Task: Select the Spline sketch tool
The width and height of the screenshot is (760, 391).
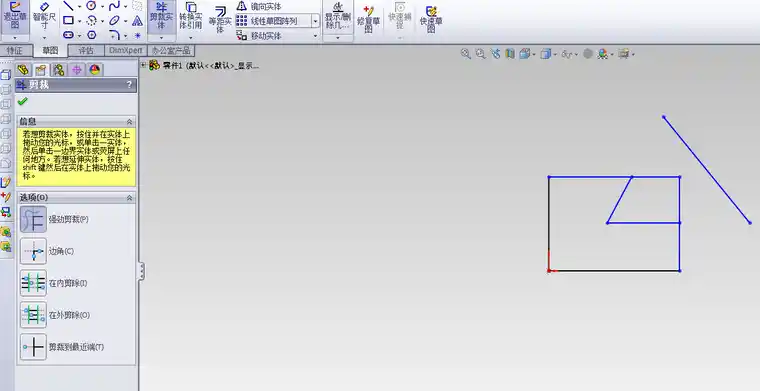Action: [x=114, y=6]
